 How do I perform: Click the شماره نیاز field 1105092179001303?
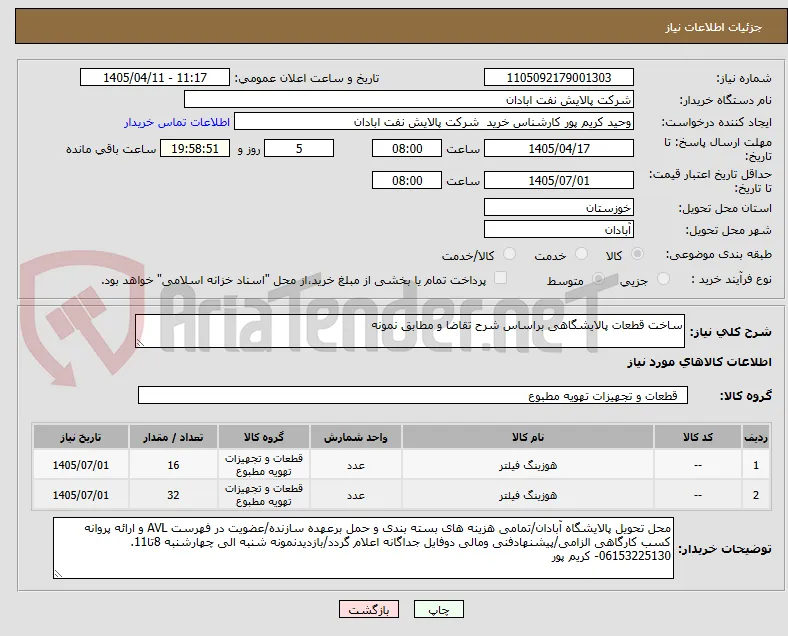point(558,77)
